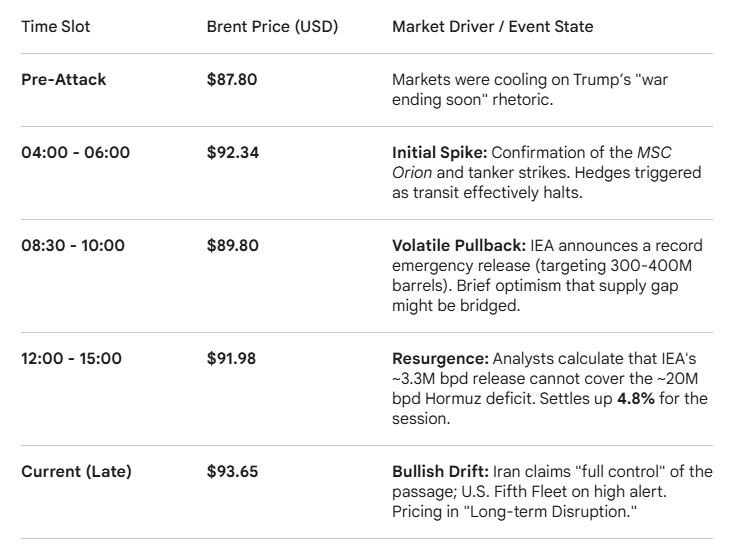
Task: Select the 04:00 - 06:00 time slot
Action: coord(76,153)
